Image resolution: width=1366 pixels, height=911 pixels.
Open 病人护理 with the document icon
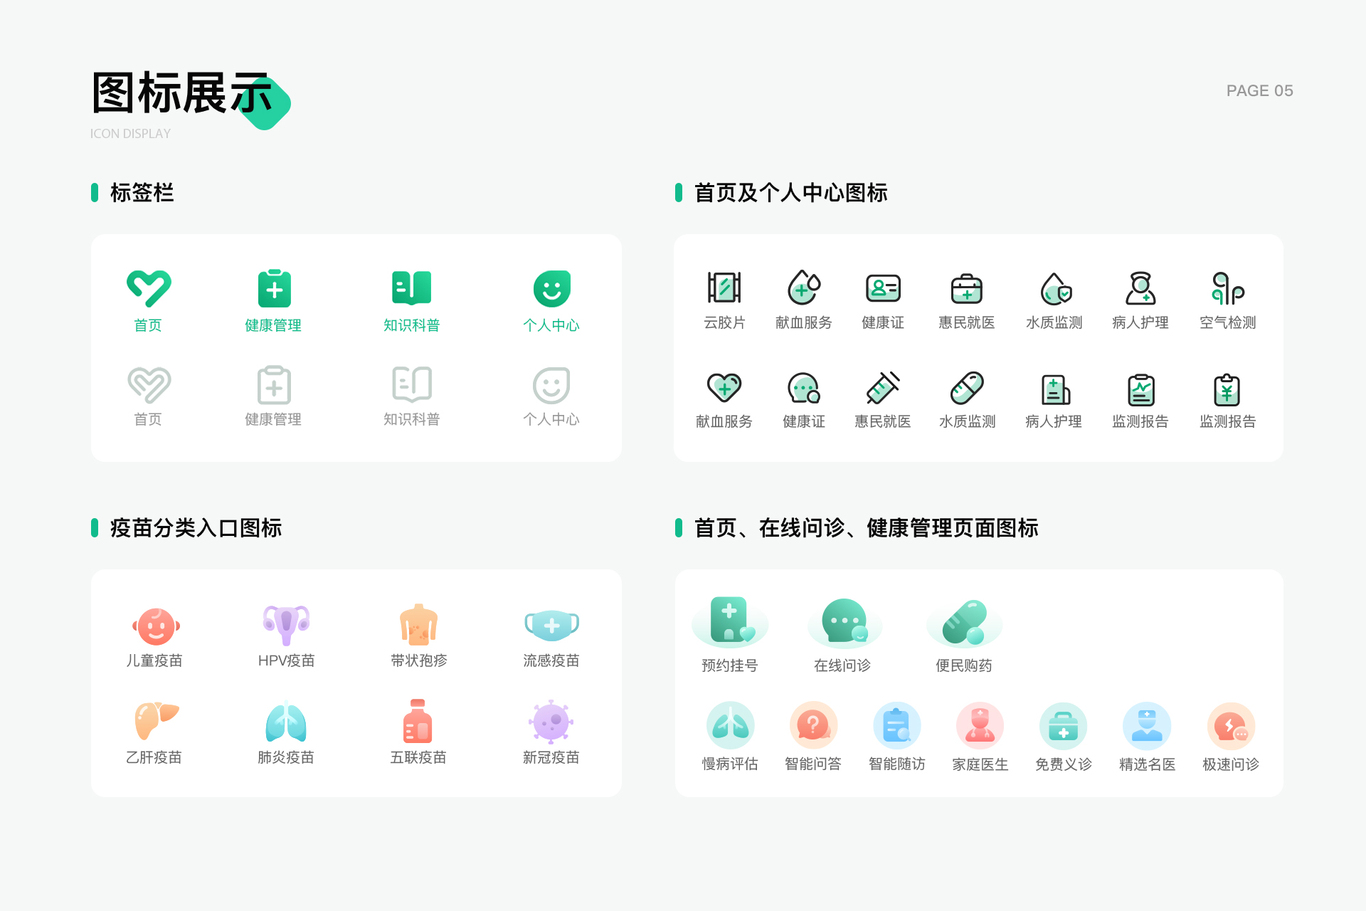1055,388
